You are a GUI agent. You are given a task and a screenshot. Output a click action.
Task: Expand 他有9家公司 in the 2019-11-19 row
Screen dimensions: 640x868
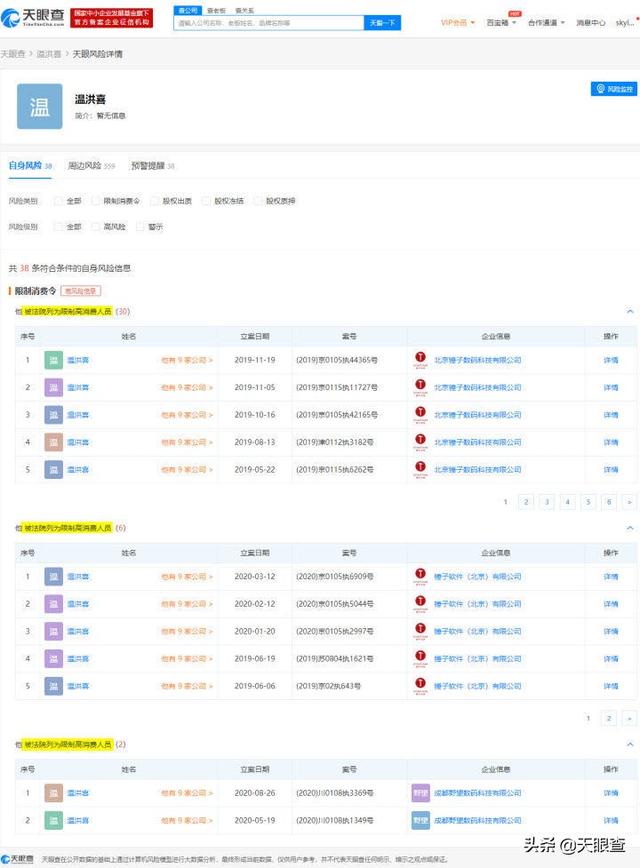[x=187, y=360]
